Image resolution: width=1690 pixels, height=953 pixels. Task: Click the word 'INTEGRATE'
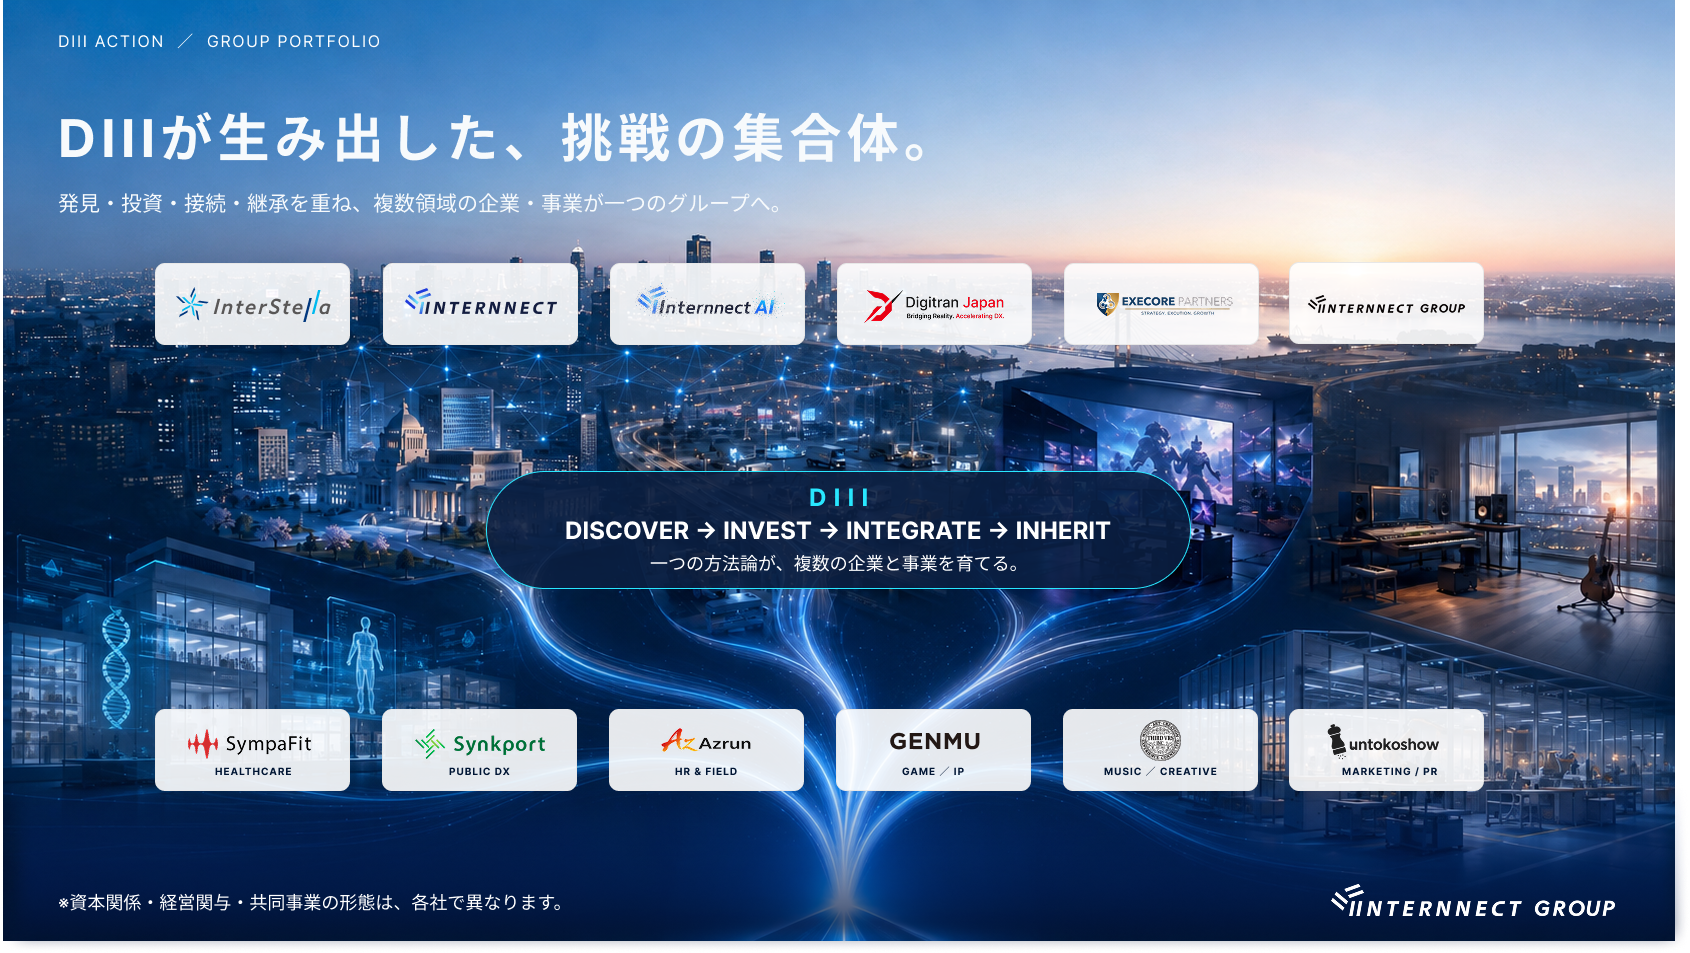(x=913, y=531)
